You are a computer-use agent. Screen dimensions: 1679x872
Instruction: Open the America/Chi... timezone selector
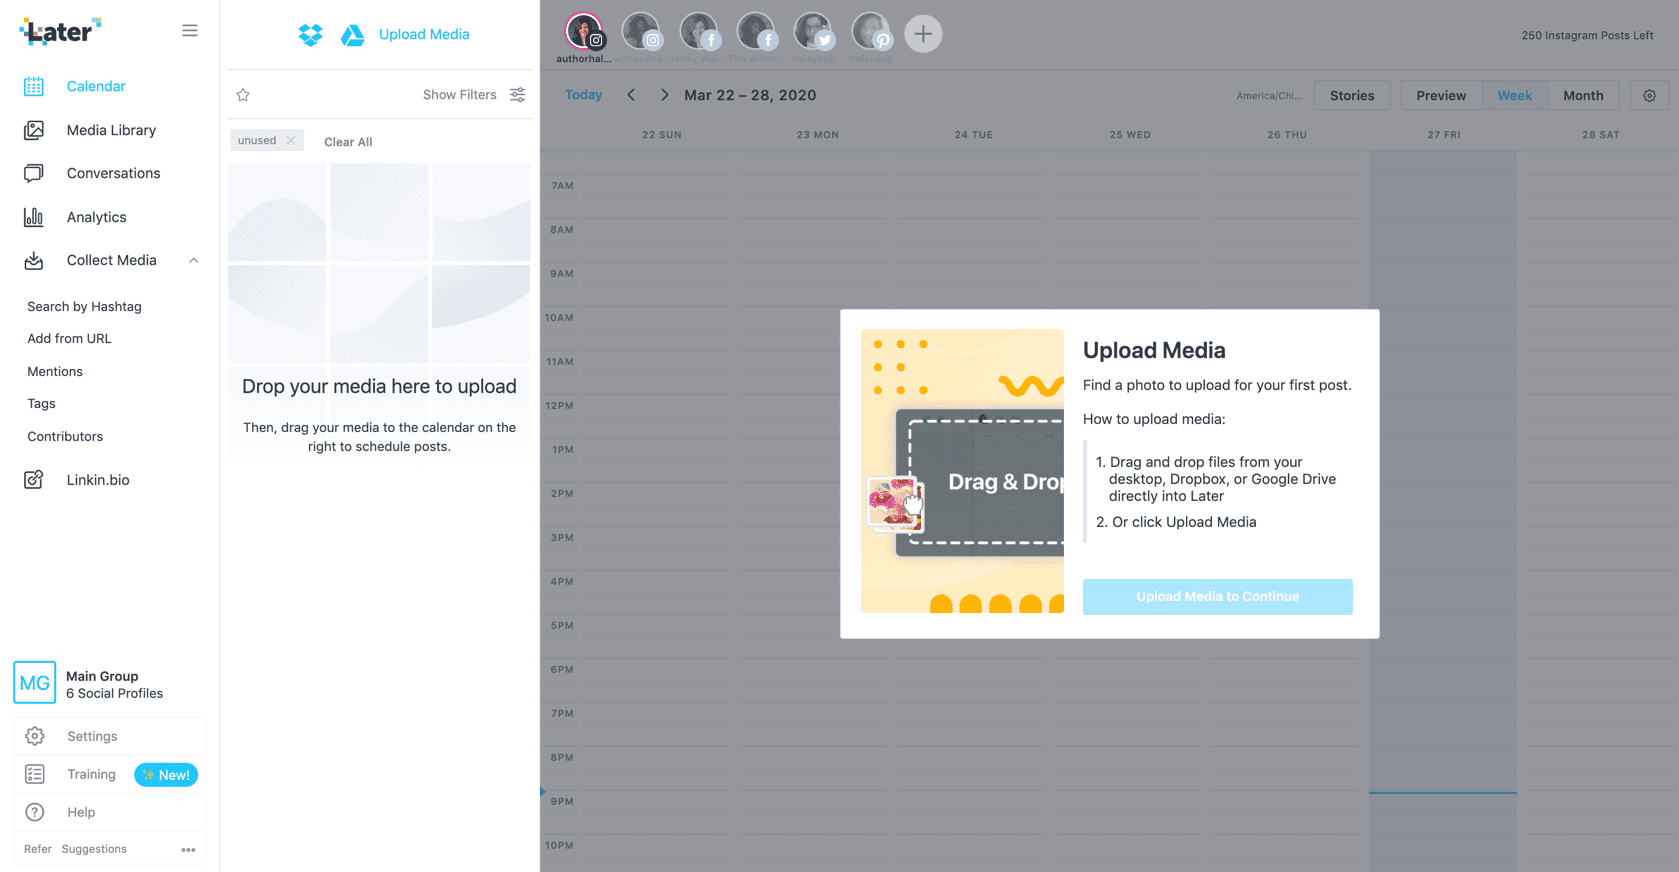1269,96
